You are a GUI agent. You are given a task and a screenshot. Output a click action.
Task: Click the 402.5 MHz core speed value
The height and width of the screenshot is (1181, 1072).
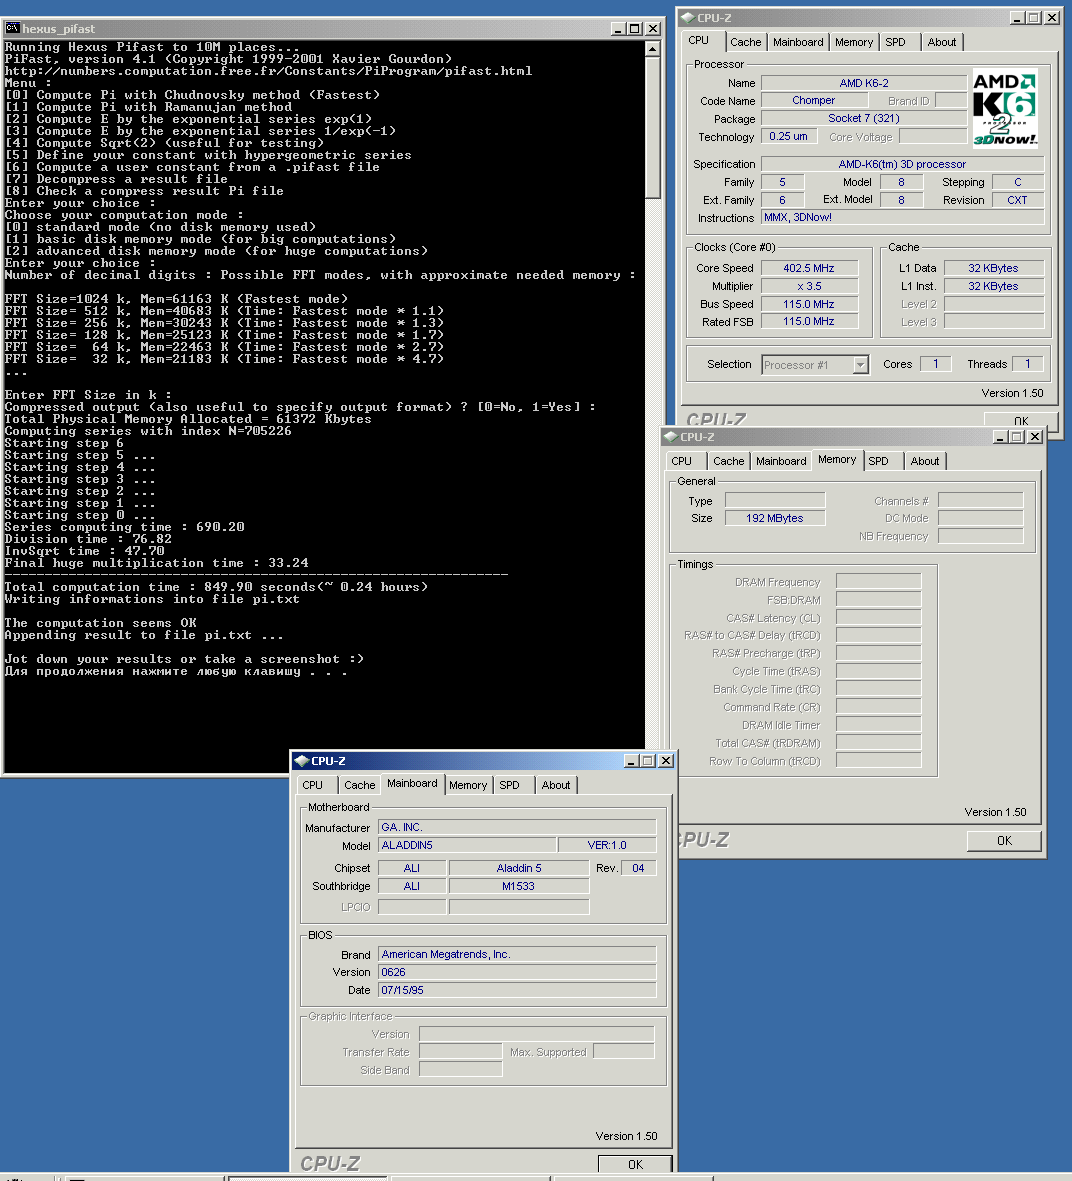click(809, 268)
